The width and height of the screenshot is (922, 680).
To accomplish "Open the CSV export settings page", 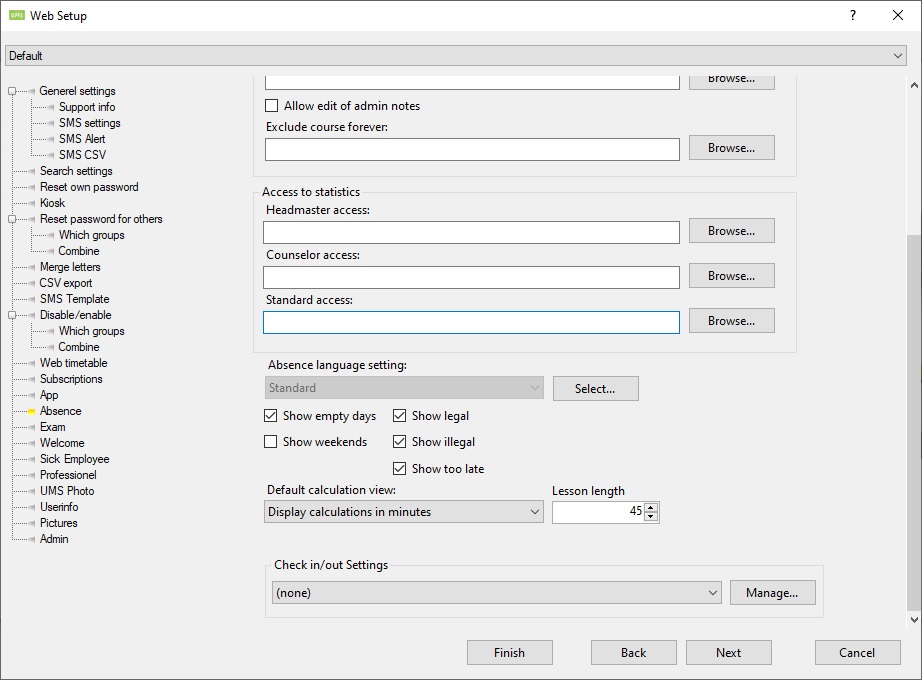I will [x=66, y=283].
